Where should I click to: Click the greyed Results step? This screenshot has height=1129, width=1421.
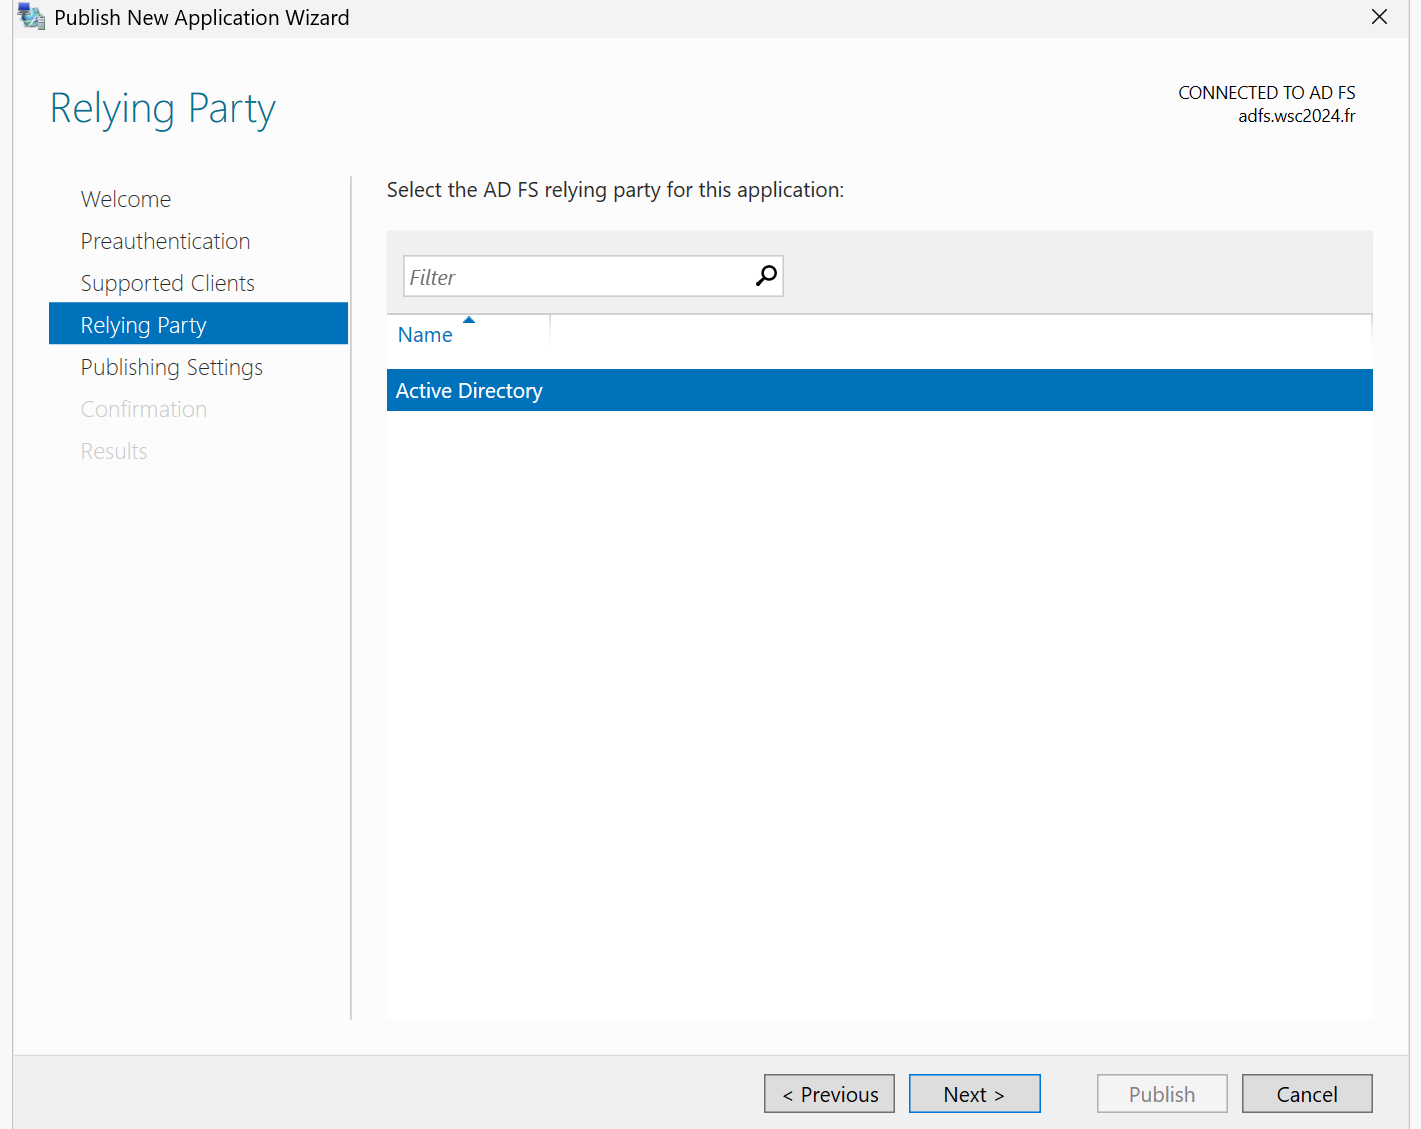coord(114,451)
